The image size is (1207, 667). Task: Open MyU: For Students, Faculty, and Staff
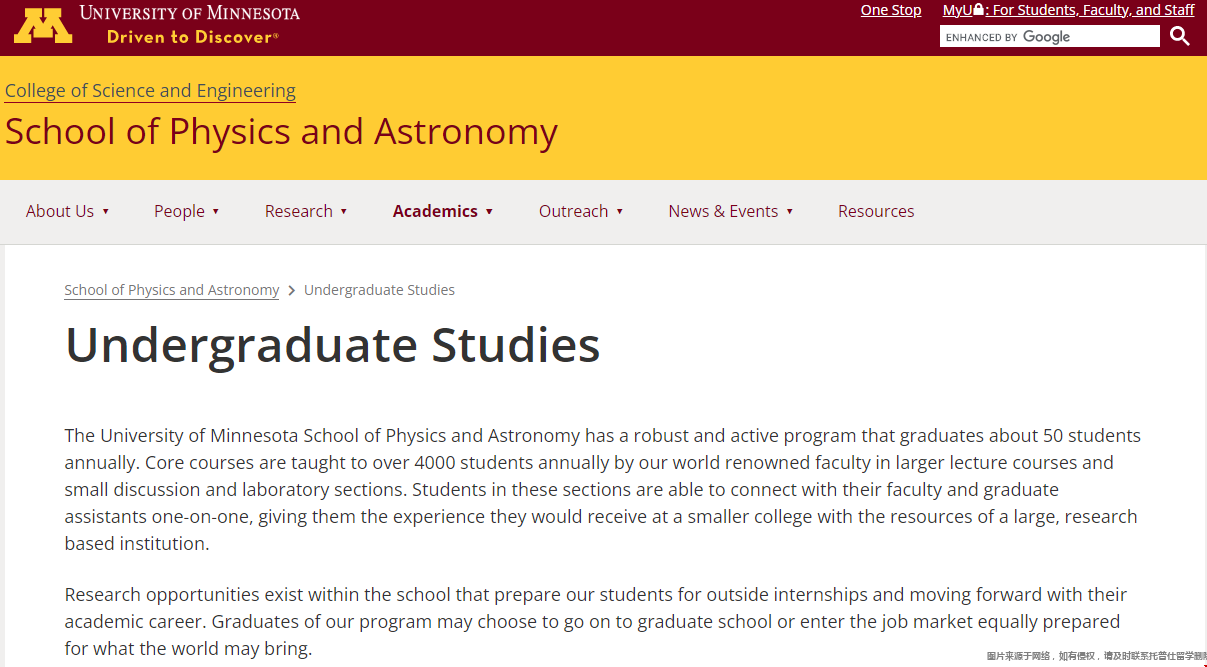click(x=1068, y=10)
